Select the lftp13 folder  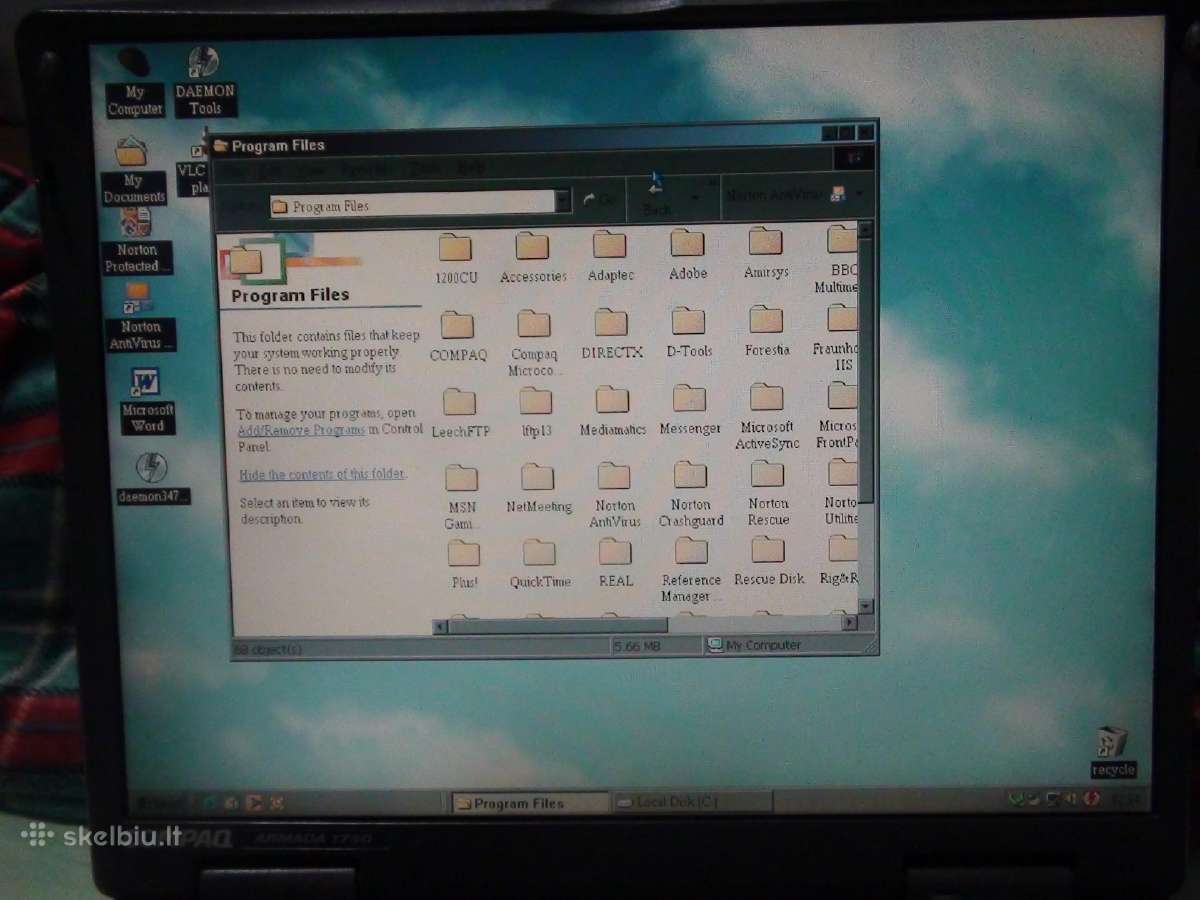coord(536,413)
